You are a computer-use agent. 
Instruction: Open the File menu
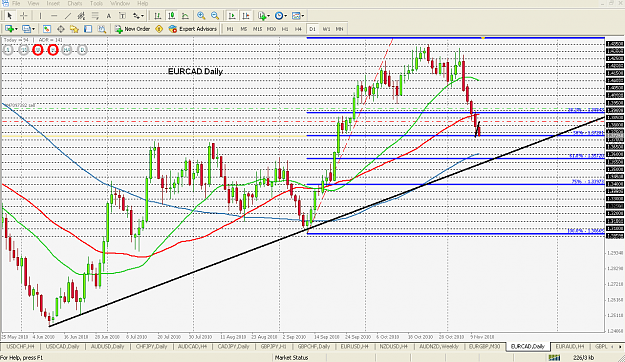pos(16,3)
